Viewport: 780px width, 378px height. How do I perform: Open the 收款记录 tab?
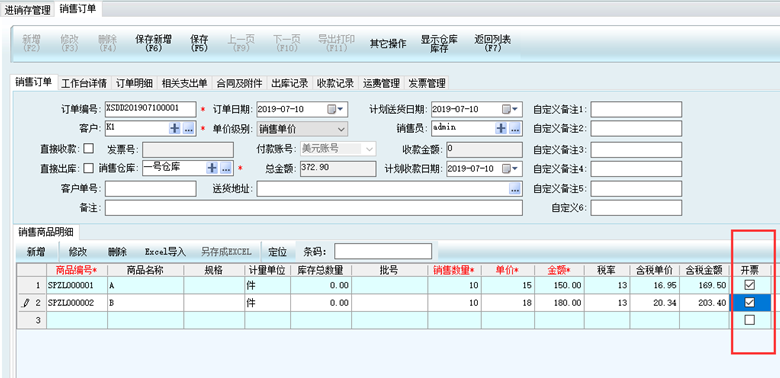[336, 84]
